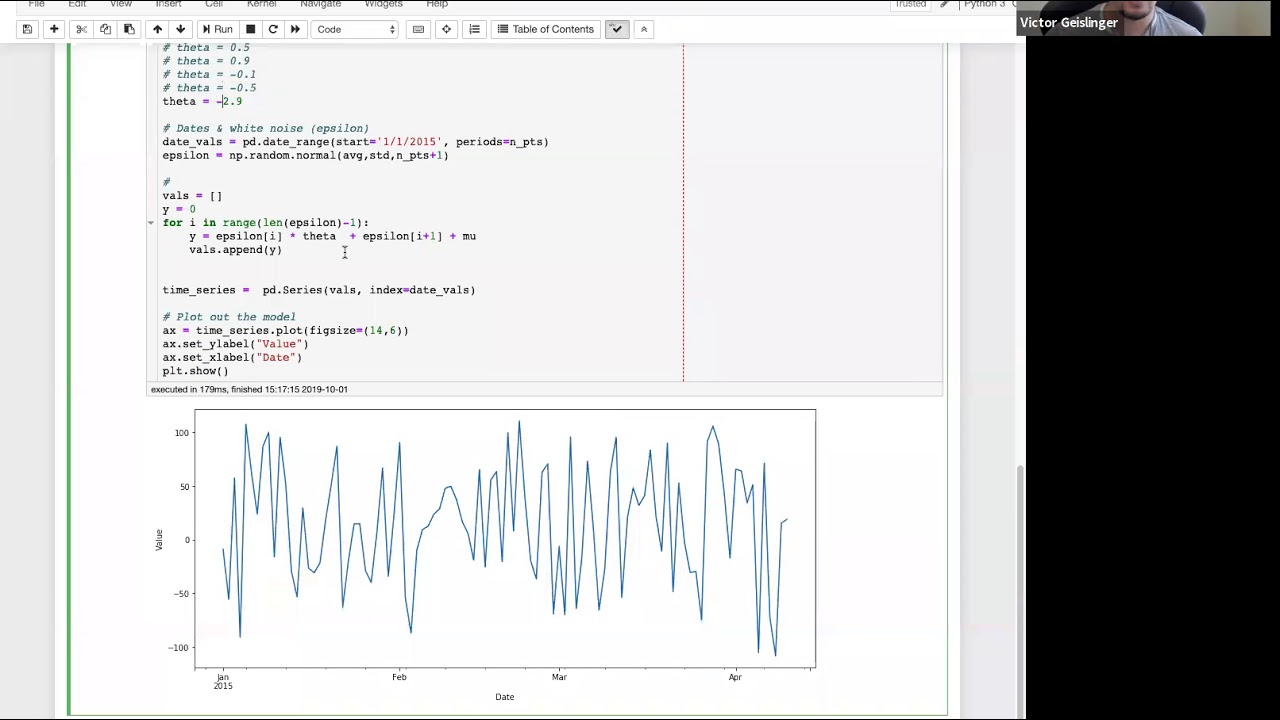Viewport: 1280px width, 720px height.
Task: Cut the selected cell with the scissors icon
Action: pyautogui.click(x=82, y=29)
